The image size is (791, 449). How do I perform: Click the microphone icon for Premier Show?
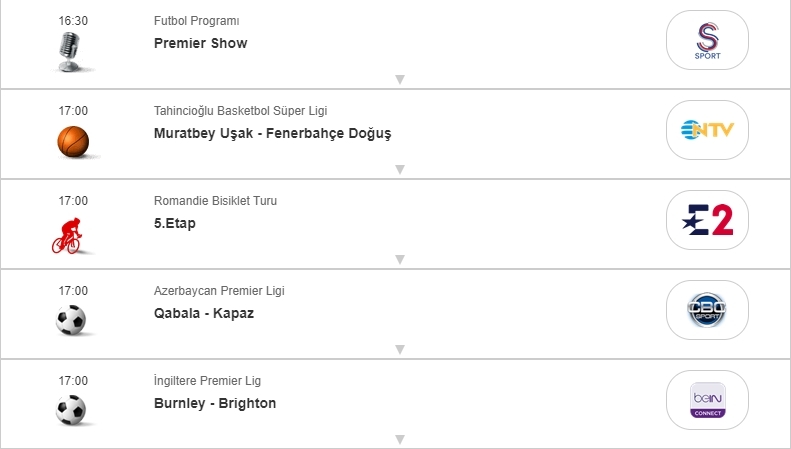(x=71, y=51)
